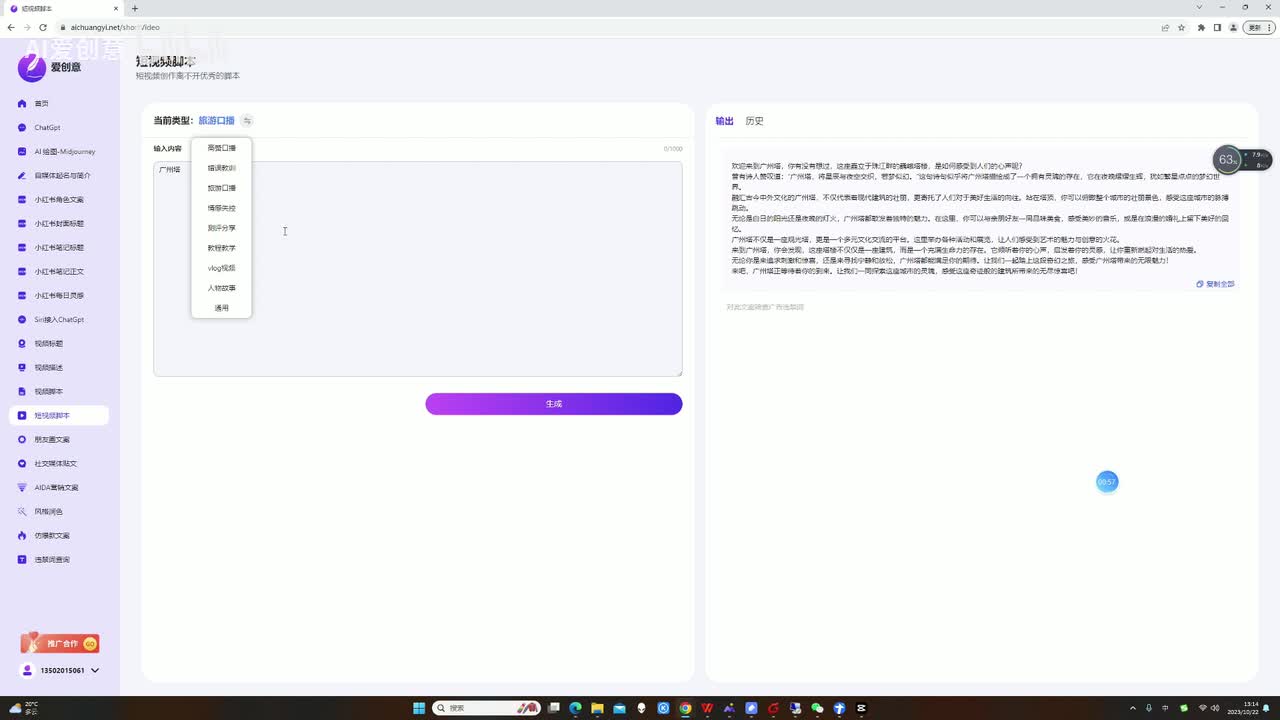The height and width of the screenshot is (720, 1280).
Task: Open WeChat from the Windows taskbar
Action: [817, 708]
